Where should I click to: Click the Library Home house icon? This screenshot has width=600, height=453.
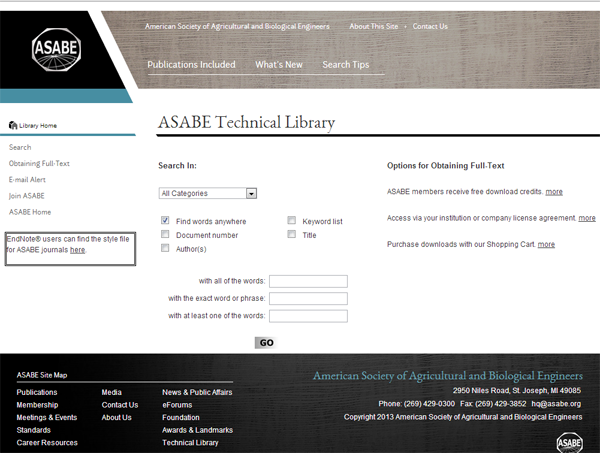click(x=13, y=125)
